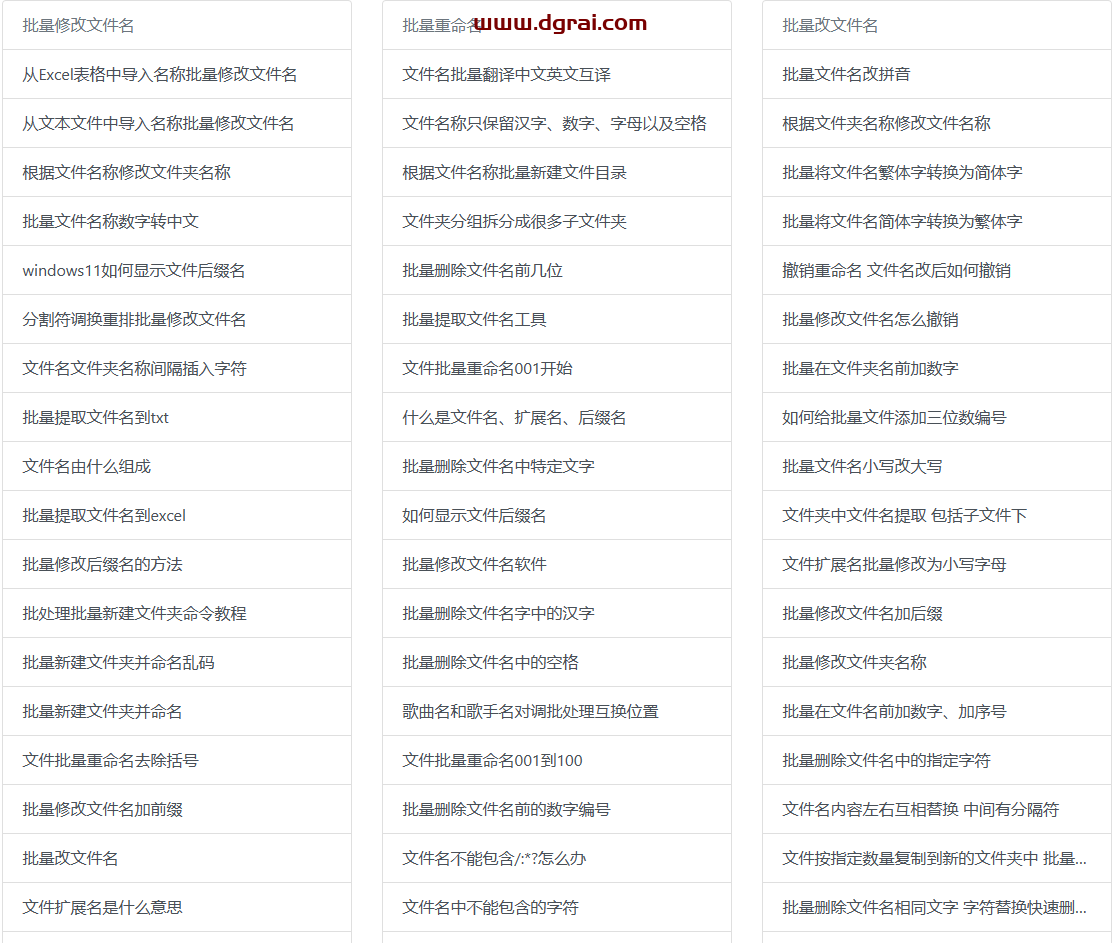Select 批量提取文件名到txt link
Image resolution: width=1117 pixels, height=943 pixels.
tap(95, 417)
